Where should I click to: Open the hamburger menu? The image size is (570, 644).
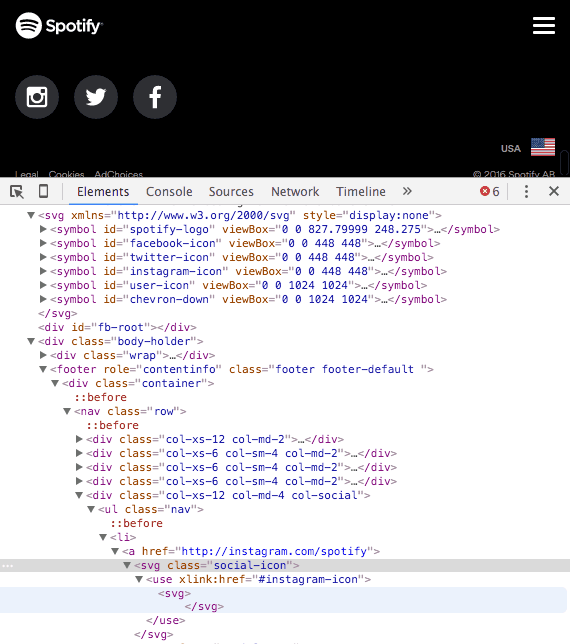click(x=544, y=25)
